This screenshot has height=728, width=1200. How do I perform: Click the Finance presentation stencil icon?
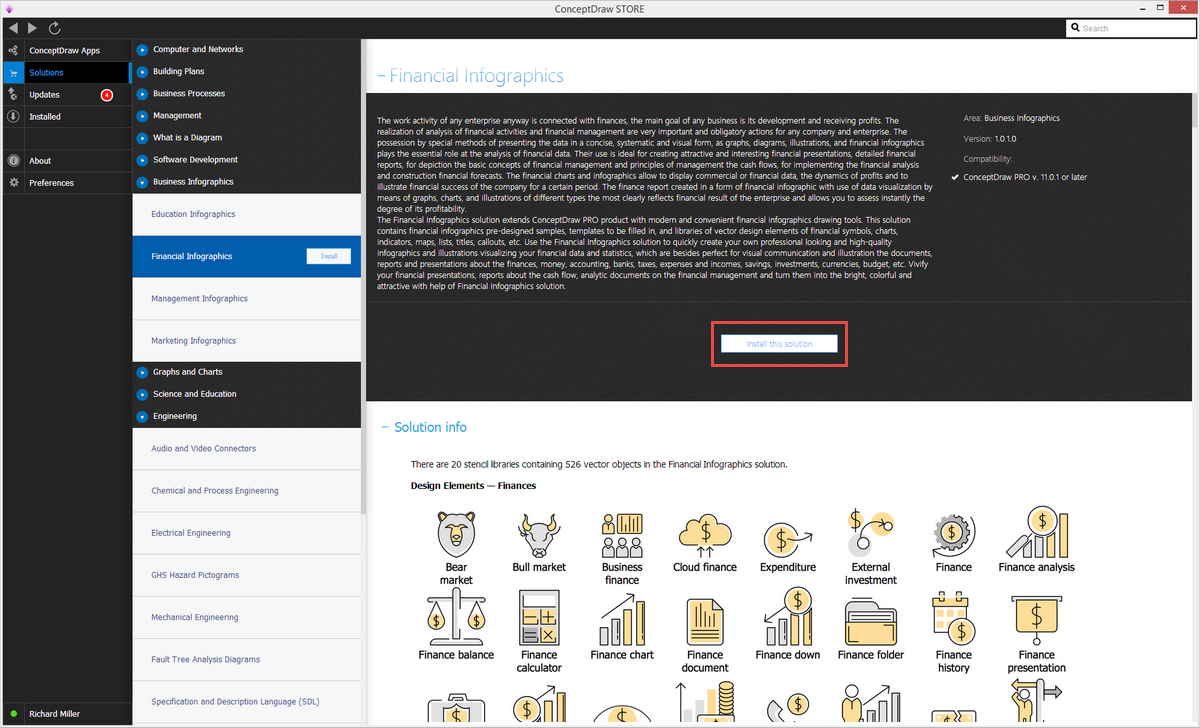[x=1037, y=620]
